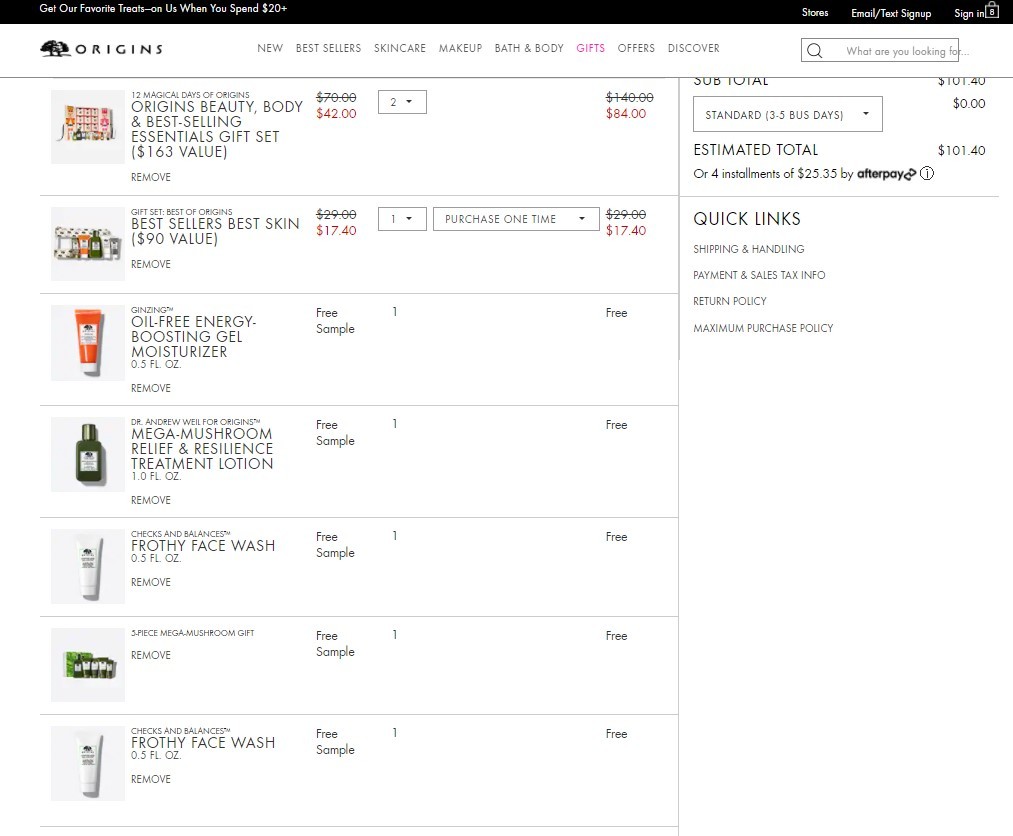Image resolution: width=1013 pixels, height=836 pixels.
Task: Open quantity dropdown for Best Sellers Best Skin
Action: (x=402, y=219)
